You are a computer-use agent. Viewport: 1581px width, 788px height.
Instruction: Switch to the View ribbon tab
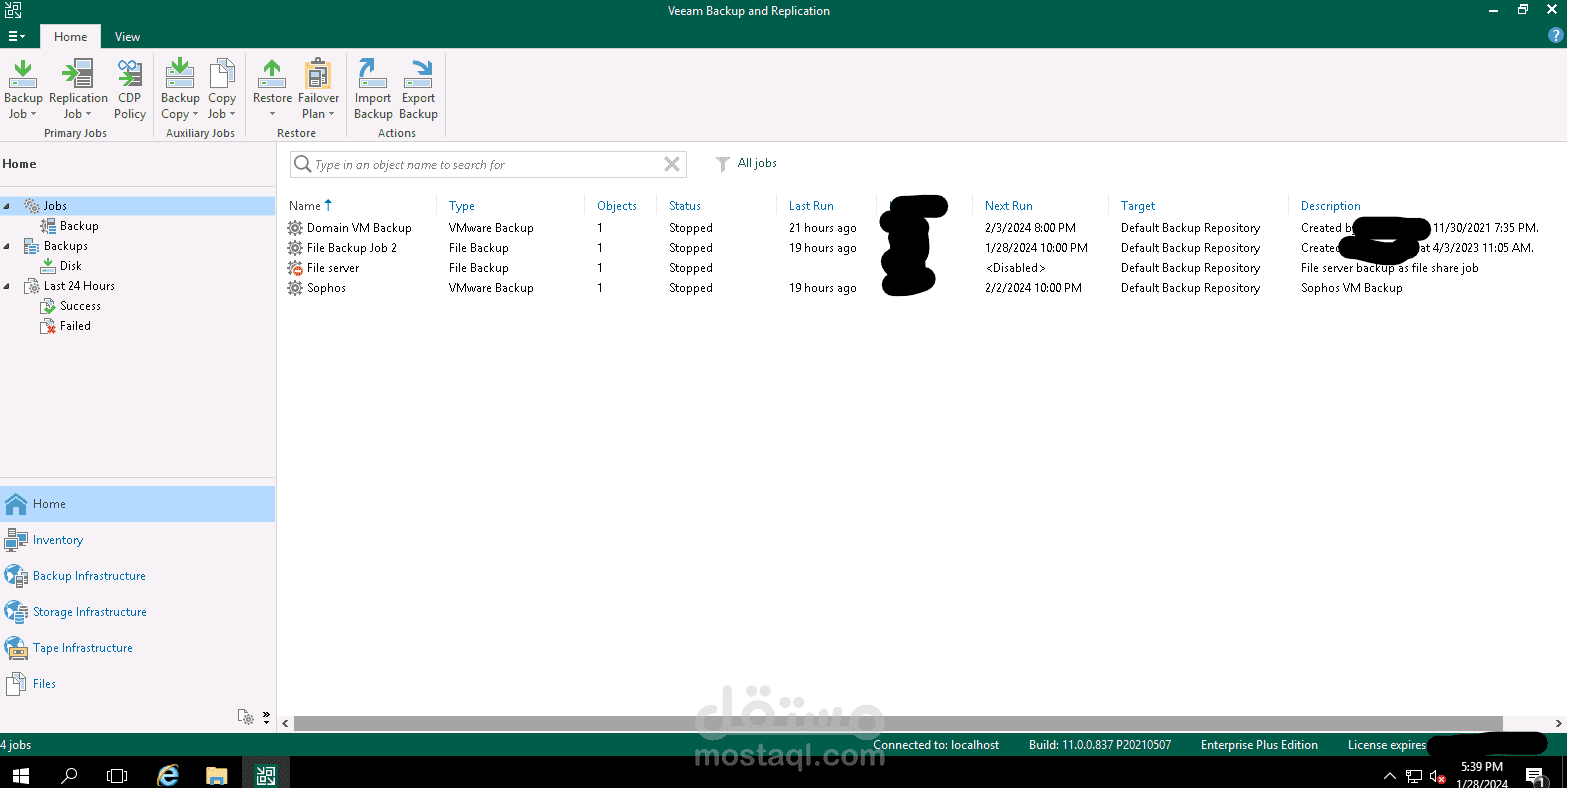pyautogui.click(x=127, y=36)
